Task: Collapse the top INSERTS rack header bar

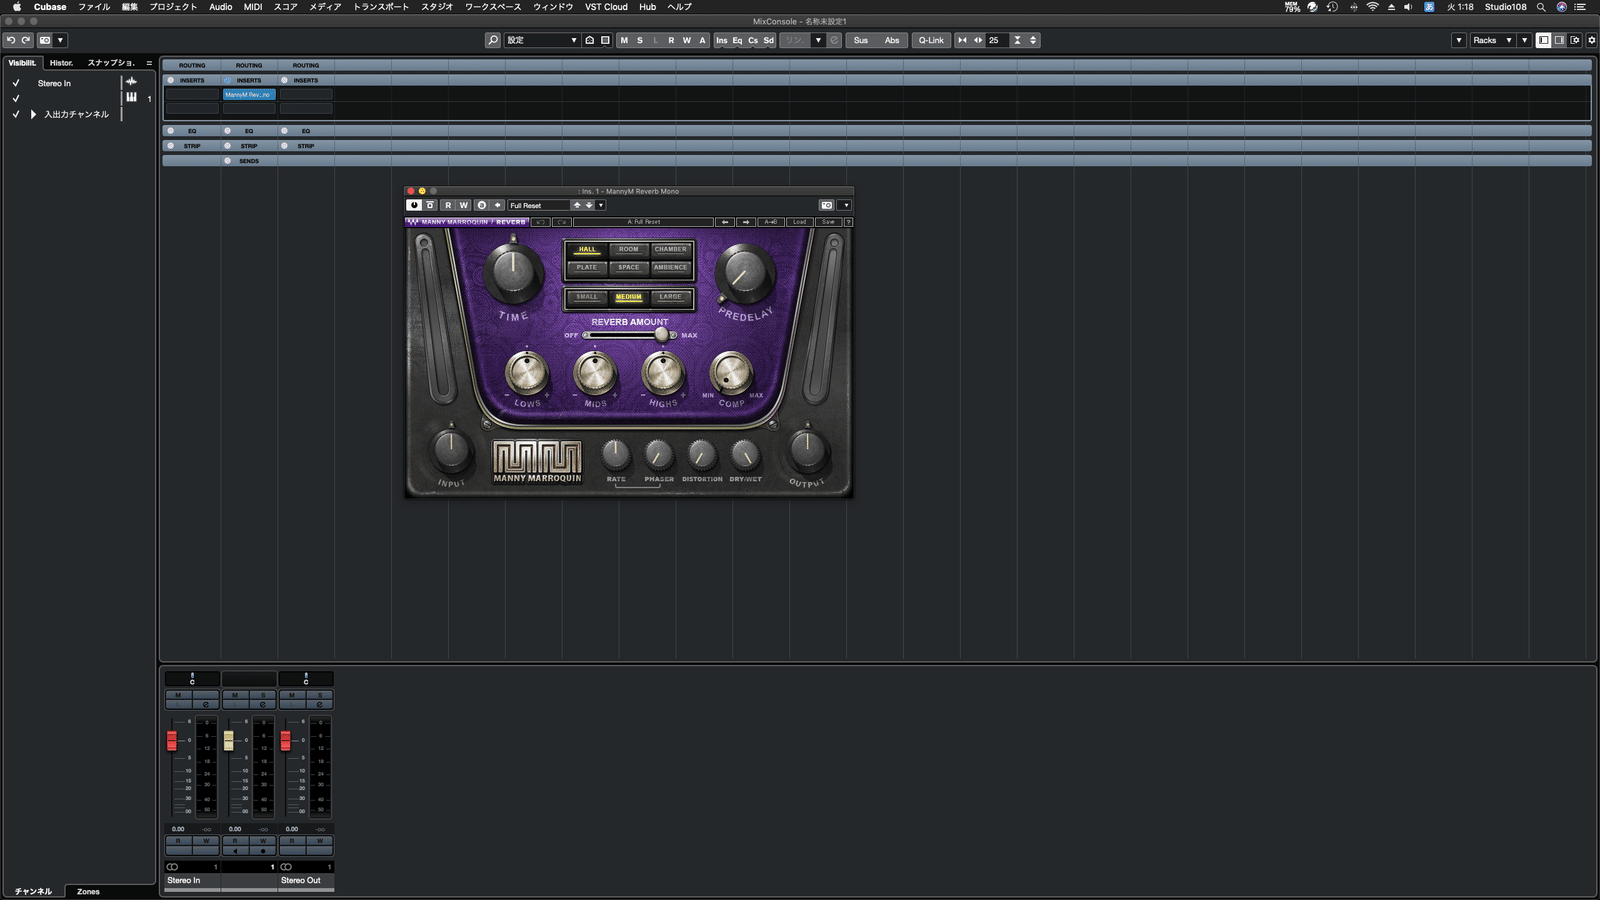Action: tap(876, 80)
